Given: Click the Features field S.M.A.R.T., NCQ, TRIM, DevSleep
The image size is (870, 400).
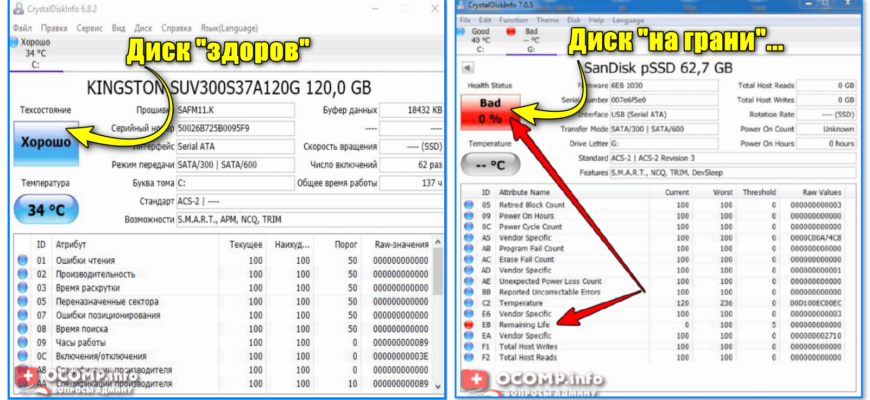Looking at the screenshot, I should pos(732,173).
